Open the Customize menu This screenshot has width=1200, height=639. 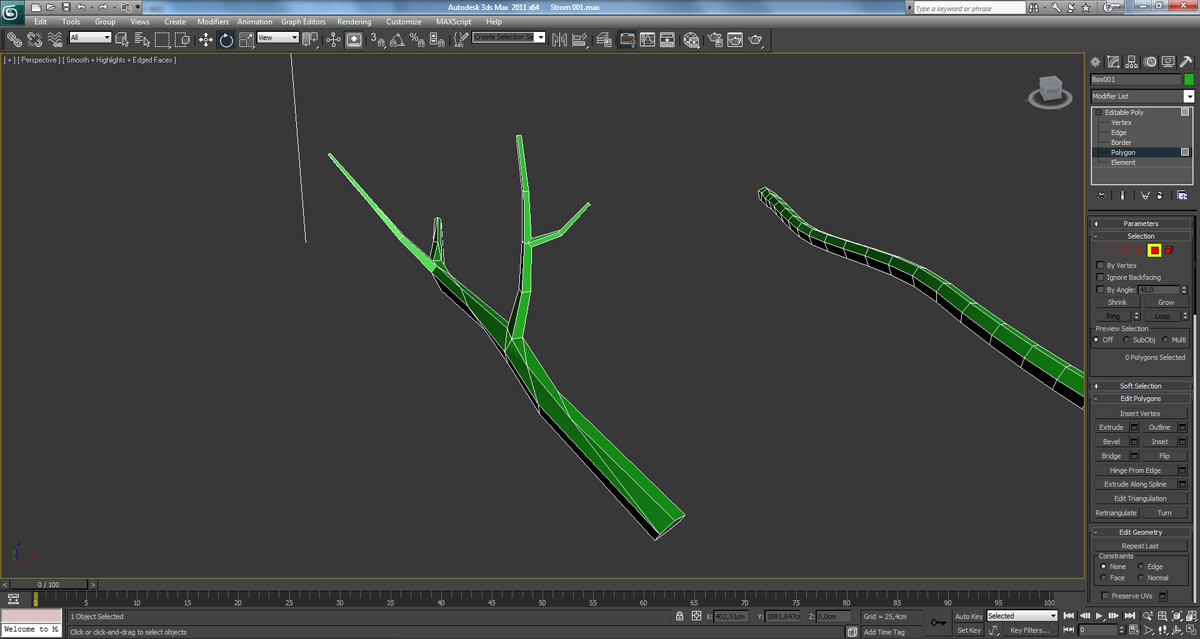pyautogui.click(x=404, y=21)
